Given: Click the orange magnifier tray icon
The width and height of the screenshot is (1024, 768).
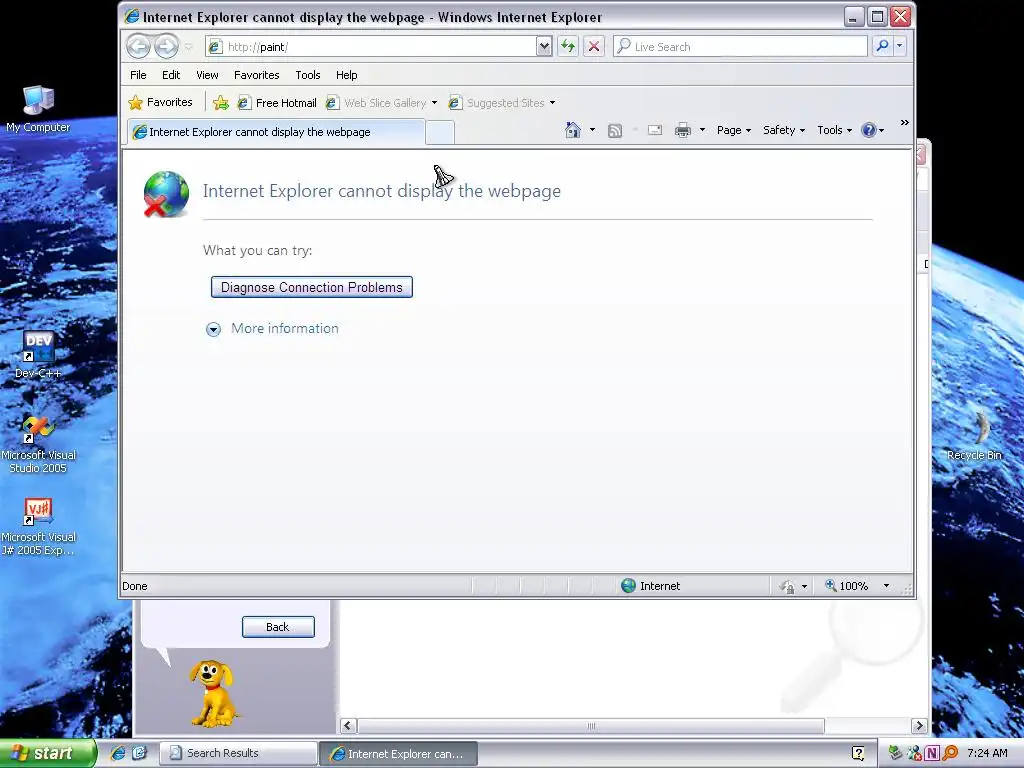Looking at the screenshot, I should [950, 754].
